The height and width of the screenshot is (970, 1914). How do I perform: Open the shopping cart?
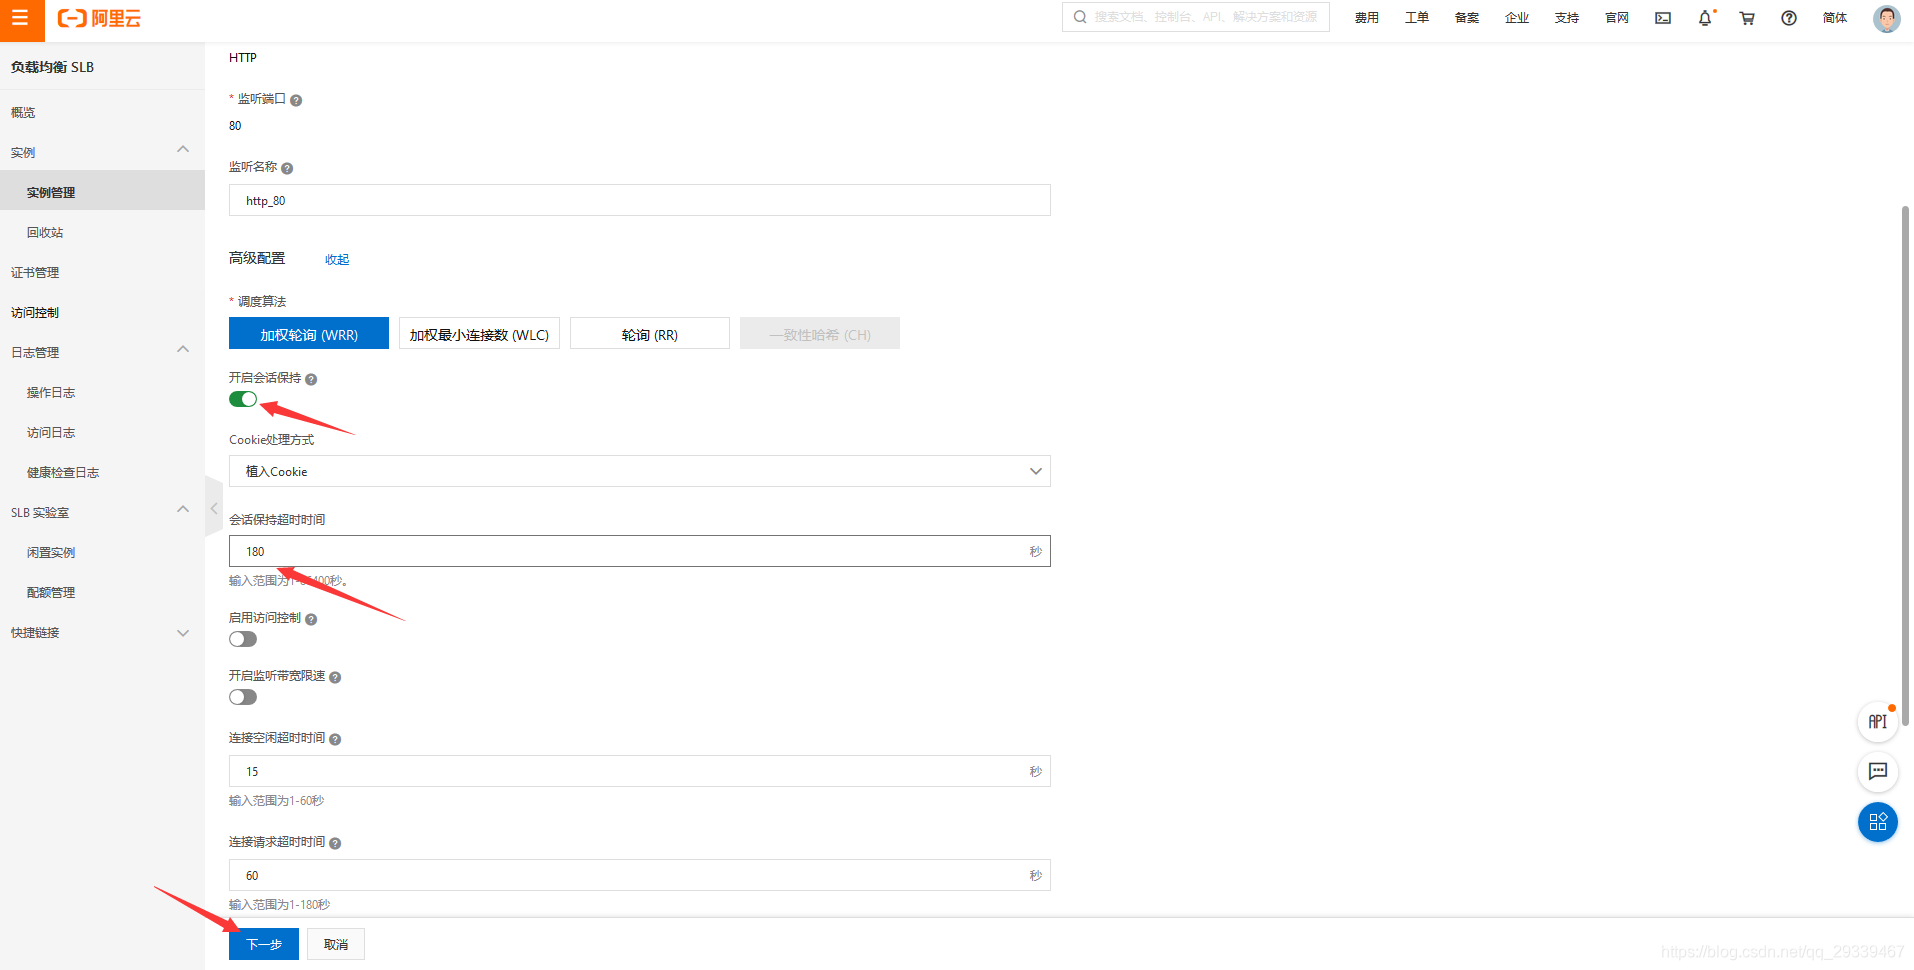coord(1747,18)
